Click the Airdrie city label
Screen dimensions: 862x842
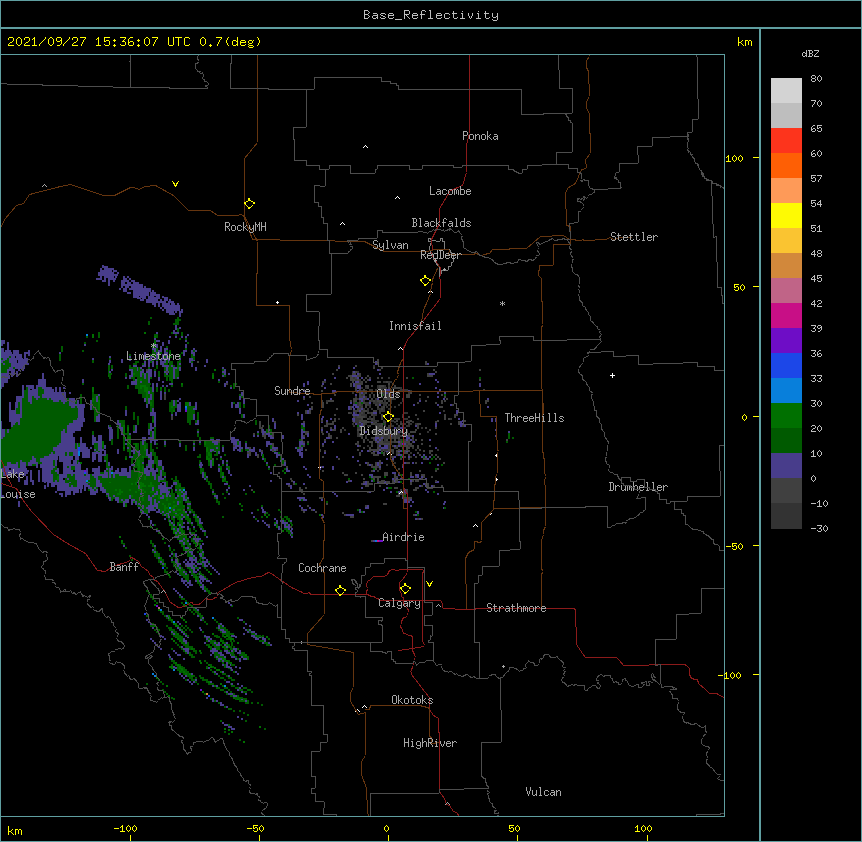point(403,537)
